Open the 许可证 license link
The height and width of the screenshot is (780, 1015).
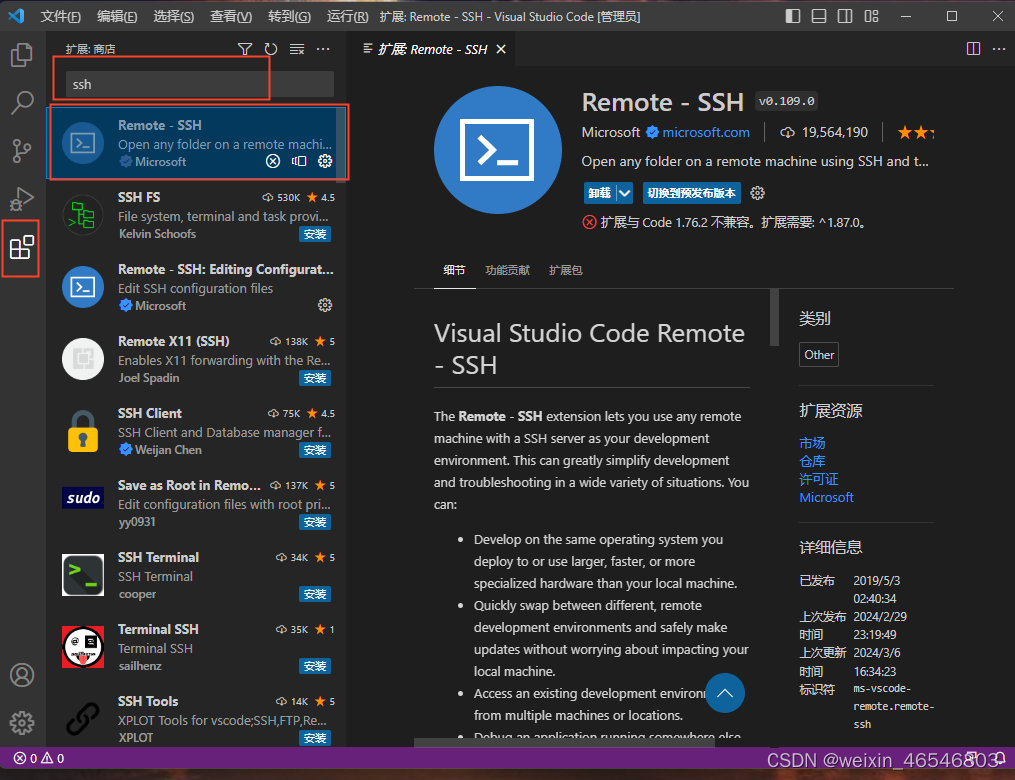[819, 479]
